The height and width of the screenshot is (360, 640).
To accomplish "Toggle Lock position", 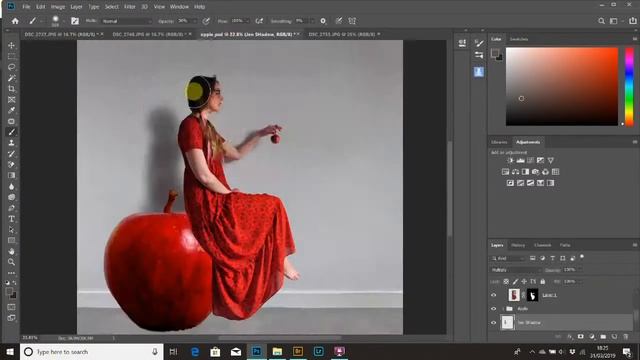I will [x=524, y=282].
